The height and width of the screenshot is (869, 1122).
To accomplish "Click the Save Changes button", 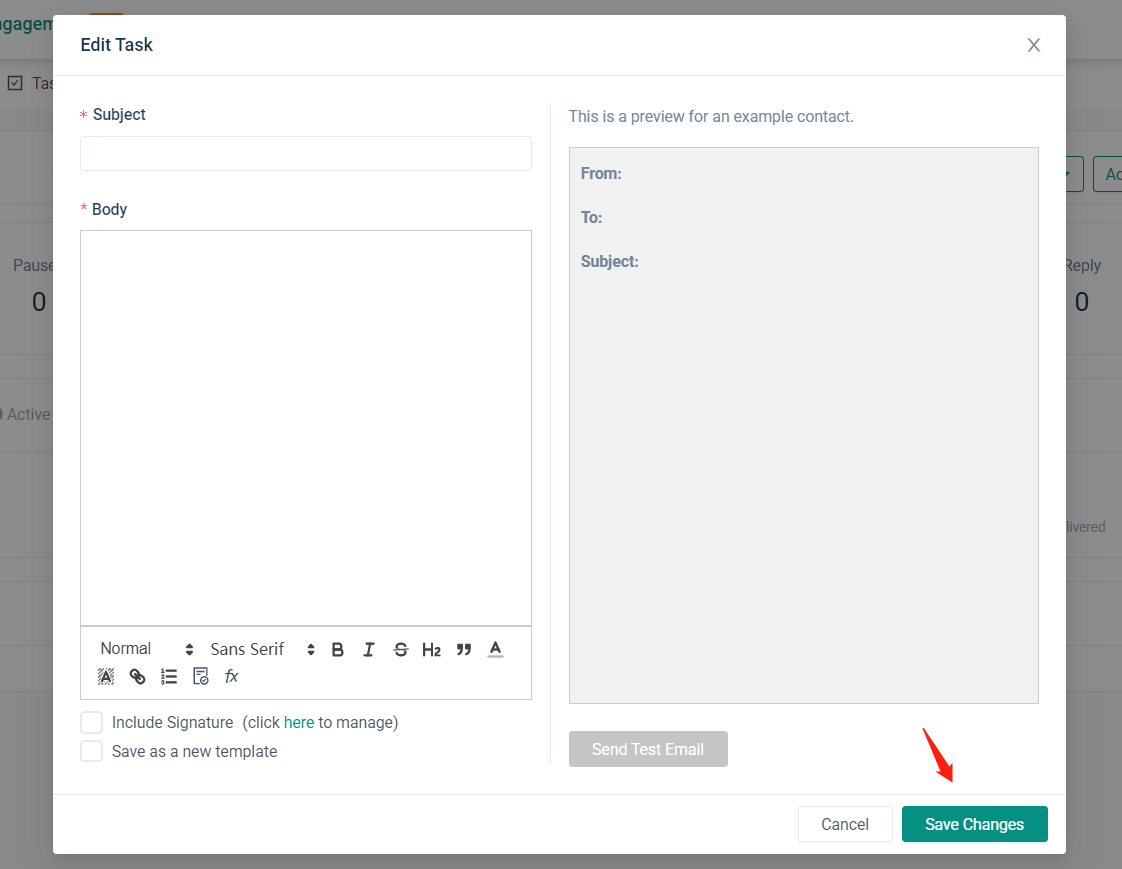I will [974, 824].
